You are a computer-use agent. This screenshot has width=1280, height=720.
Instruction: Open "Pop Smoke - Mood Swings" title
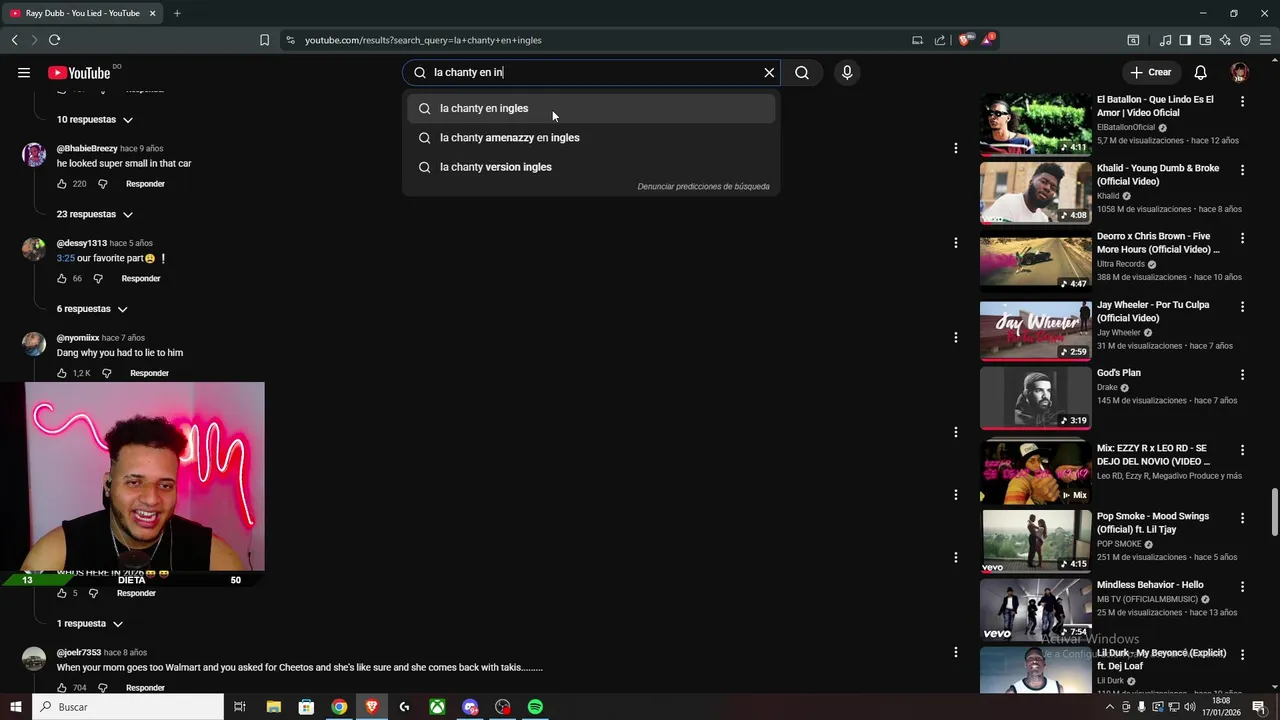pos(1153,523)
